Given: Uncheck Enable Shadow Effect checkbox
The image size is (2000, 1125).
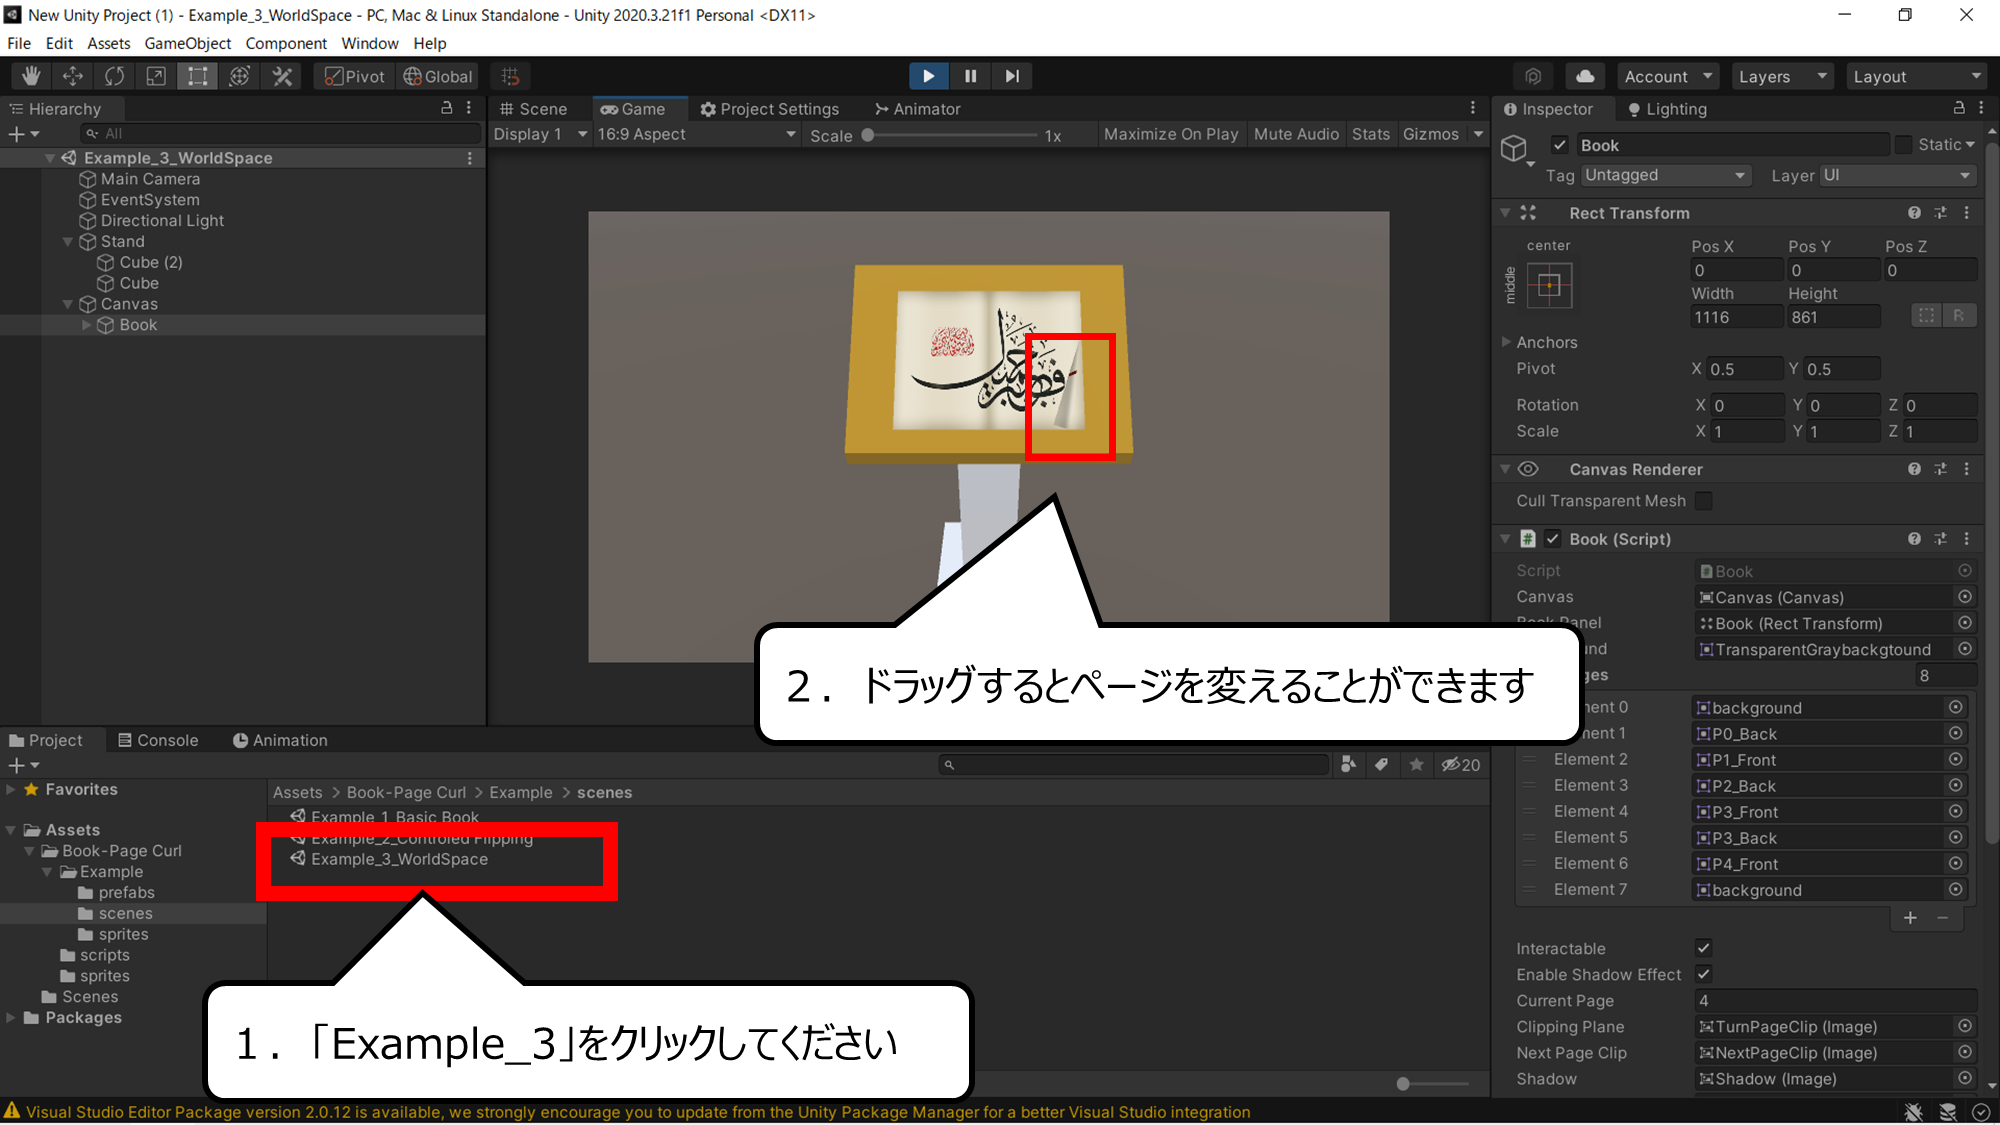Looking at the screenshot, I should (x=1704, y=974).
